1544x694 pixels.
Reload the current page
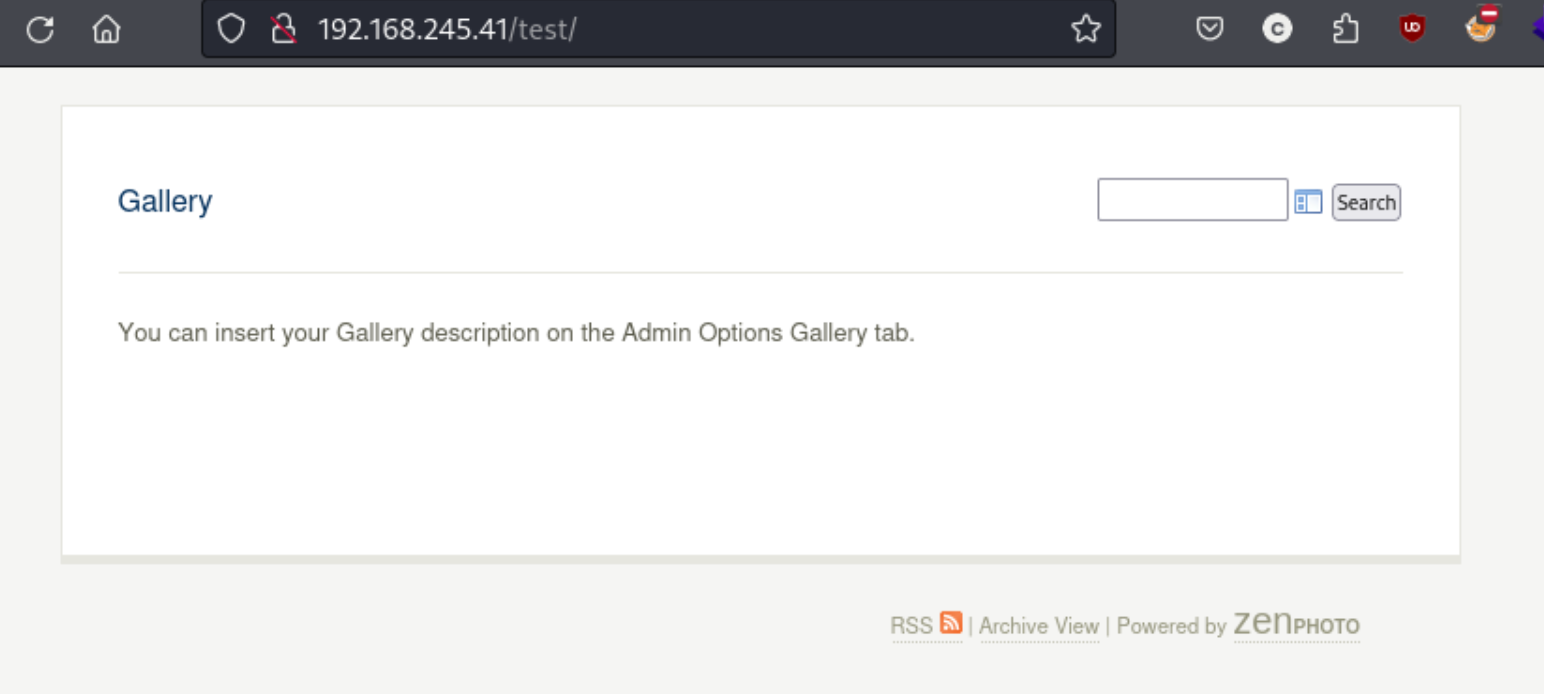[x=40, y=30]
